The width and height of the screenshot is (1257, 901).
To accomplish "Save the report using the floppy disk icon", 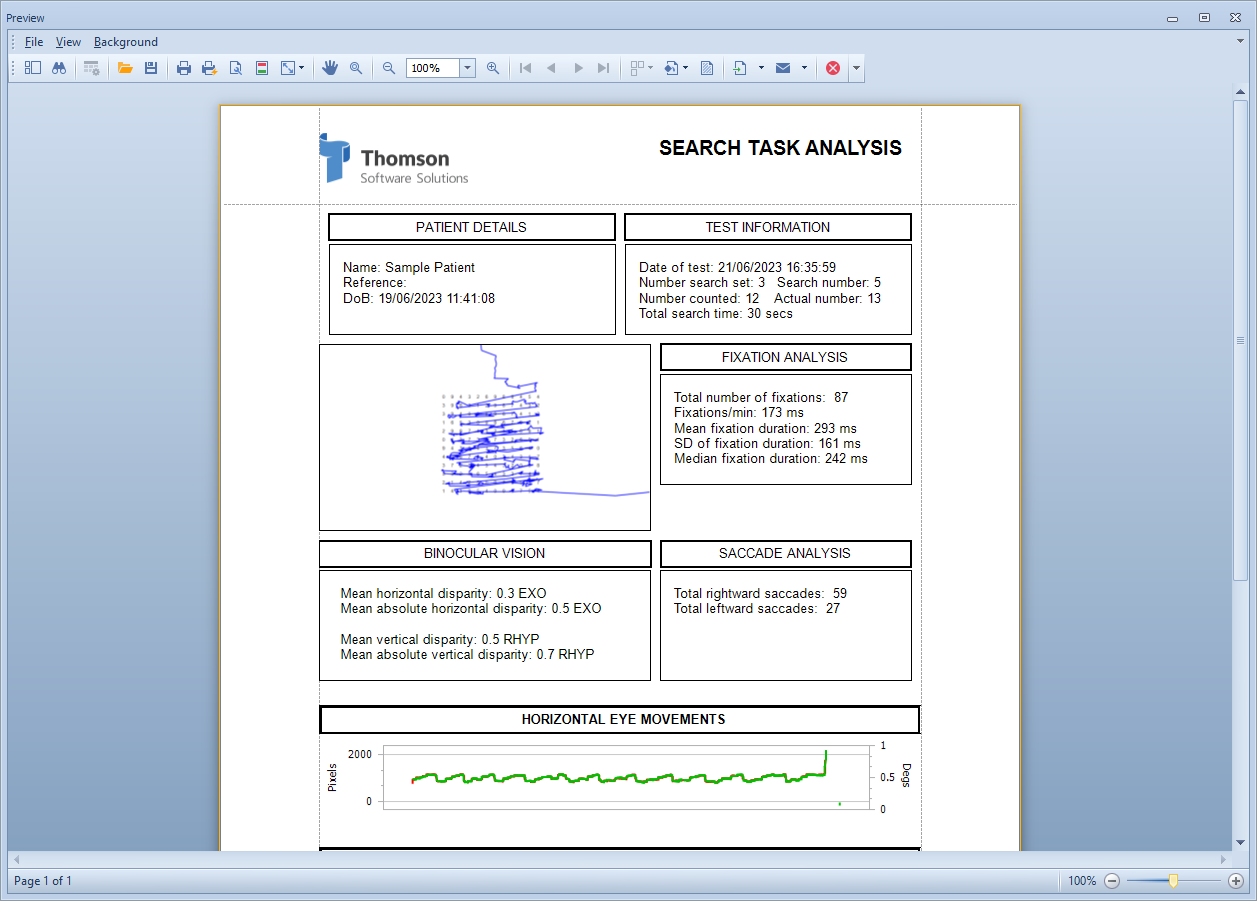I will [151, 68].
